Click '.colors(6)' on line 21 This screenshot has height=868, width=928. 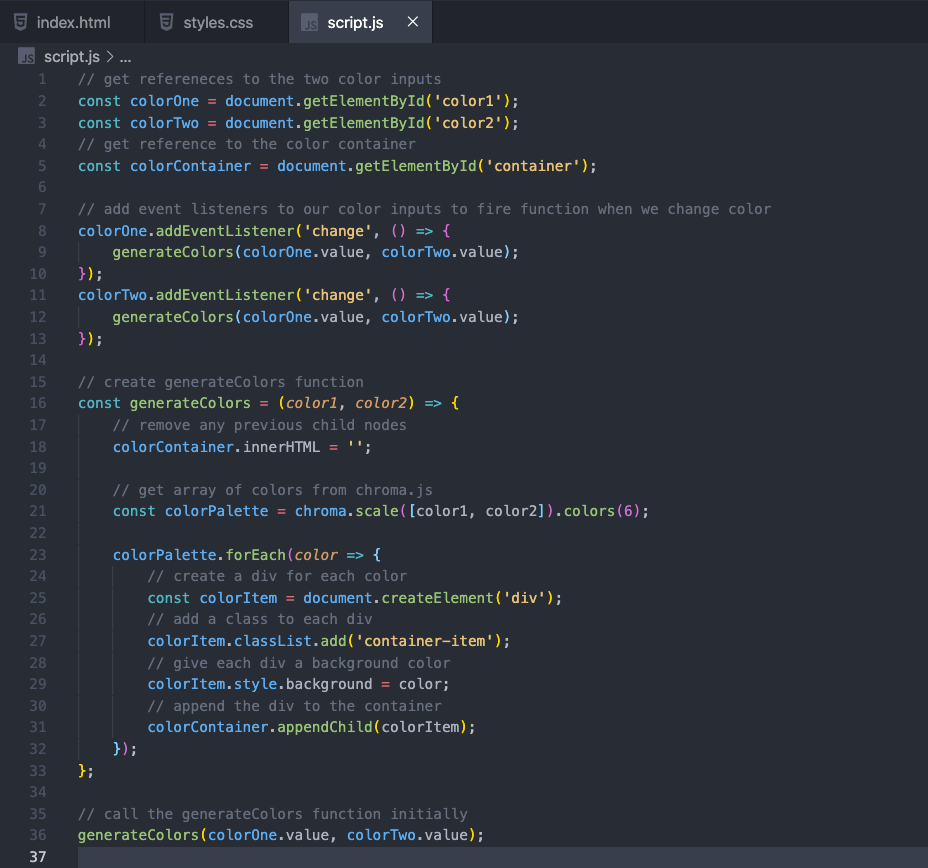[597, 511]
